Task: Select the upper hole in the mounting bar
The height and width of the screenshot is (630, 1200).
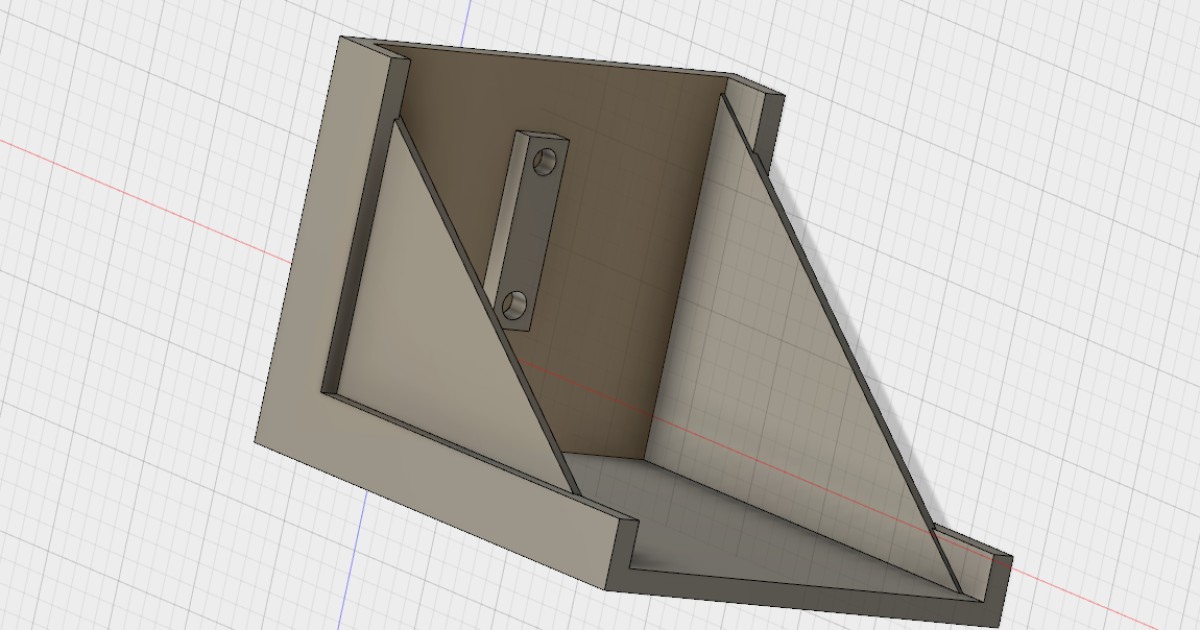Action: (546, 161)
